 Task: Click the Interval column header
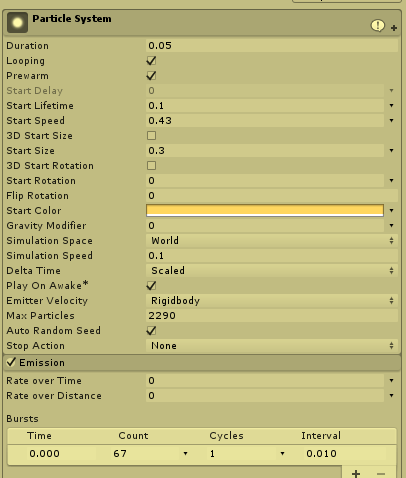point(321,436)
